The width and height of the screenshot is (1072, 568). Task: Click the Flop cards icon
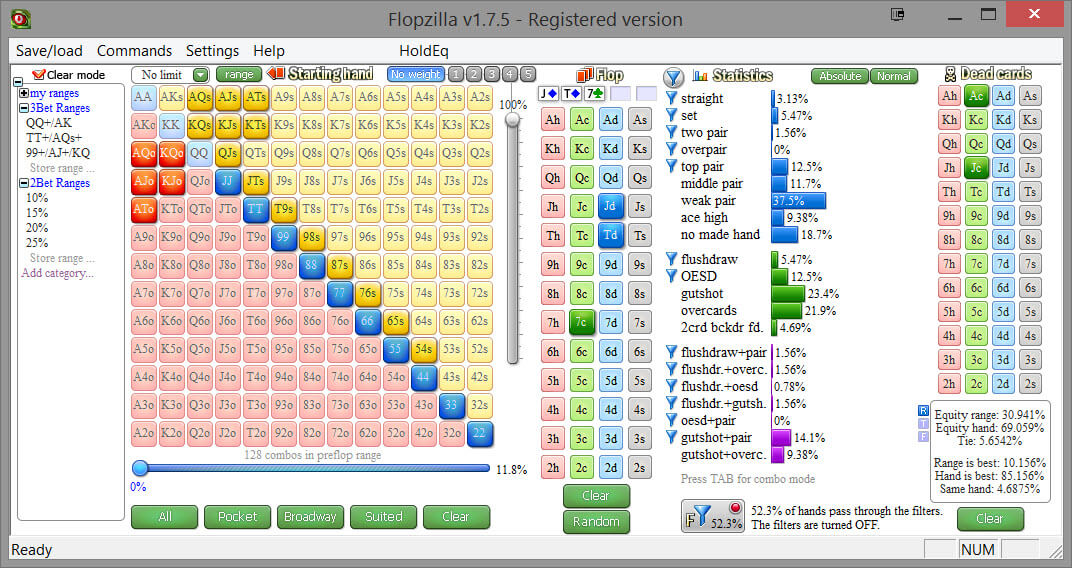tap(585, 75)
